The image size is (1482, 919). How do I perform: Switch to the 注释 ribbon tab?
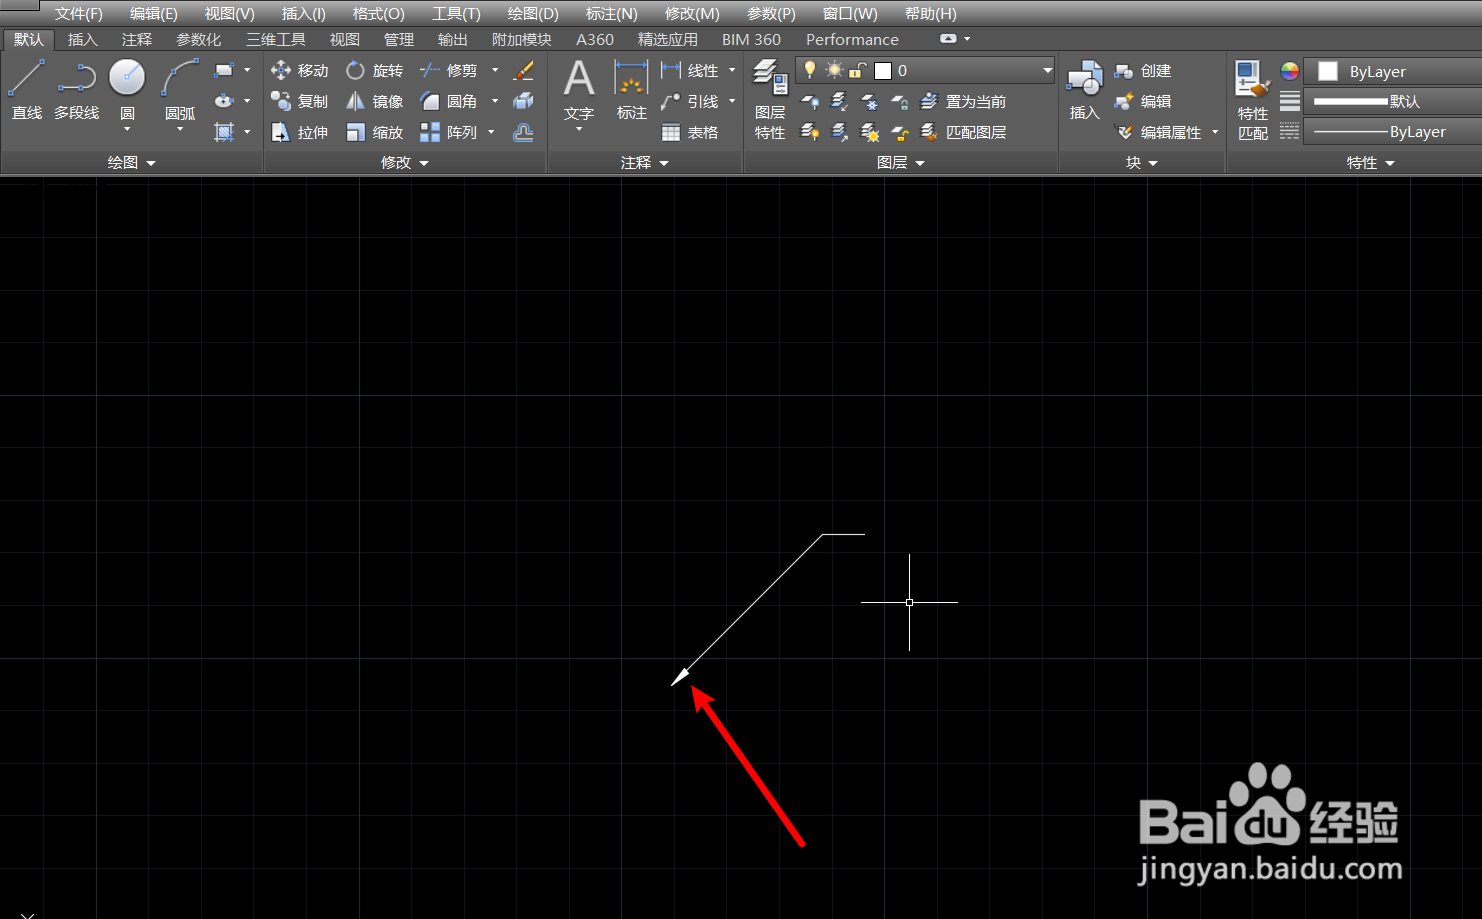pyautogui.click(x=137, y=39)
